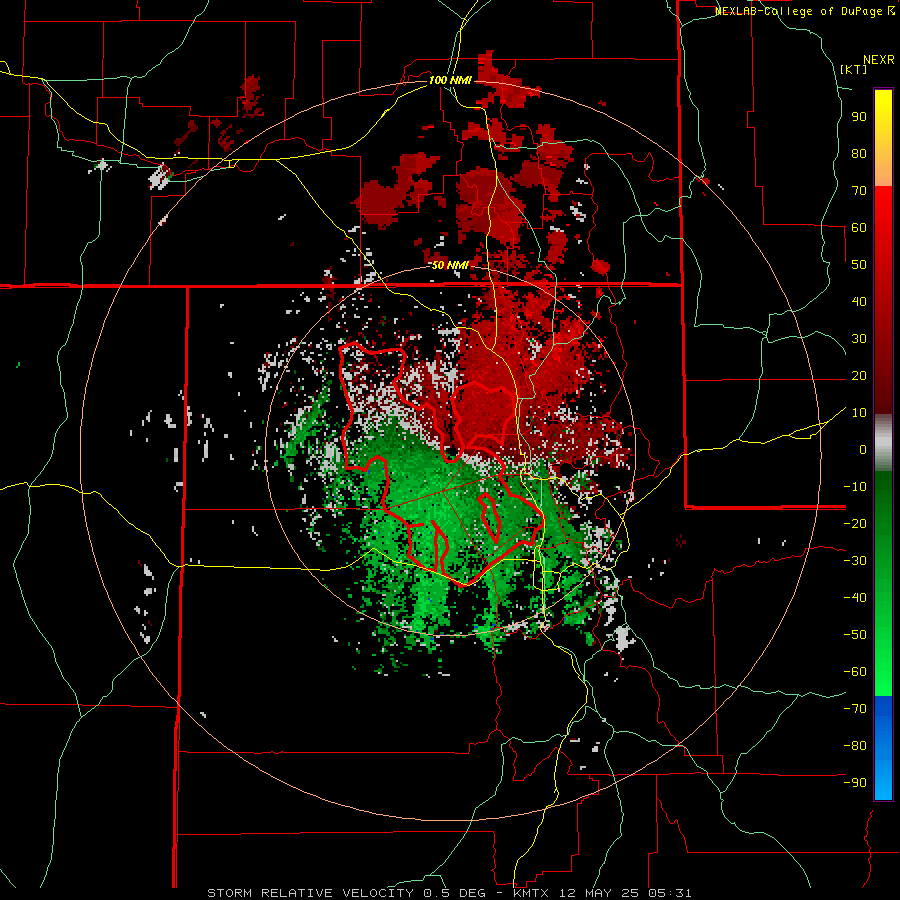Viewport: 900px width, 900px height.
Task: Click the 0 value on the velocity scale
Action: [863, 450]
